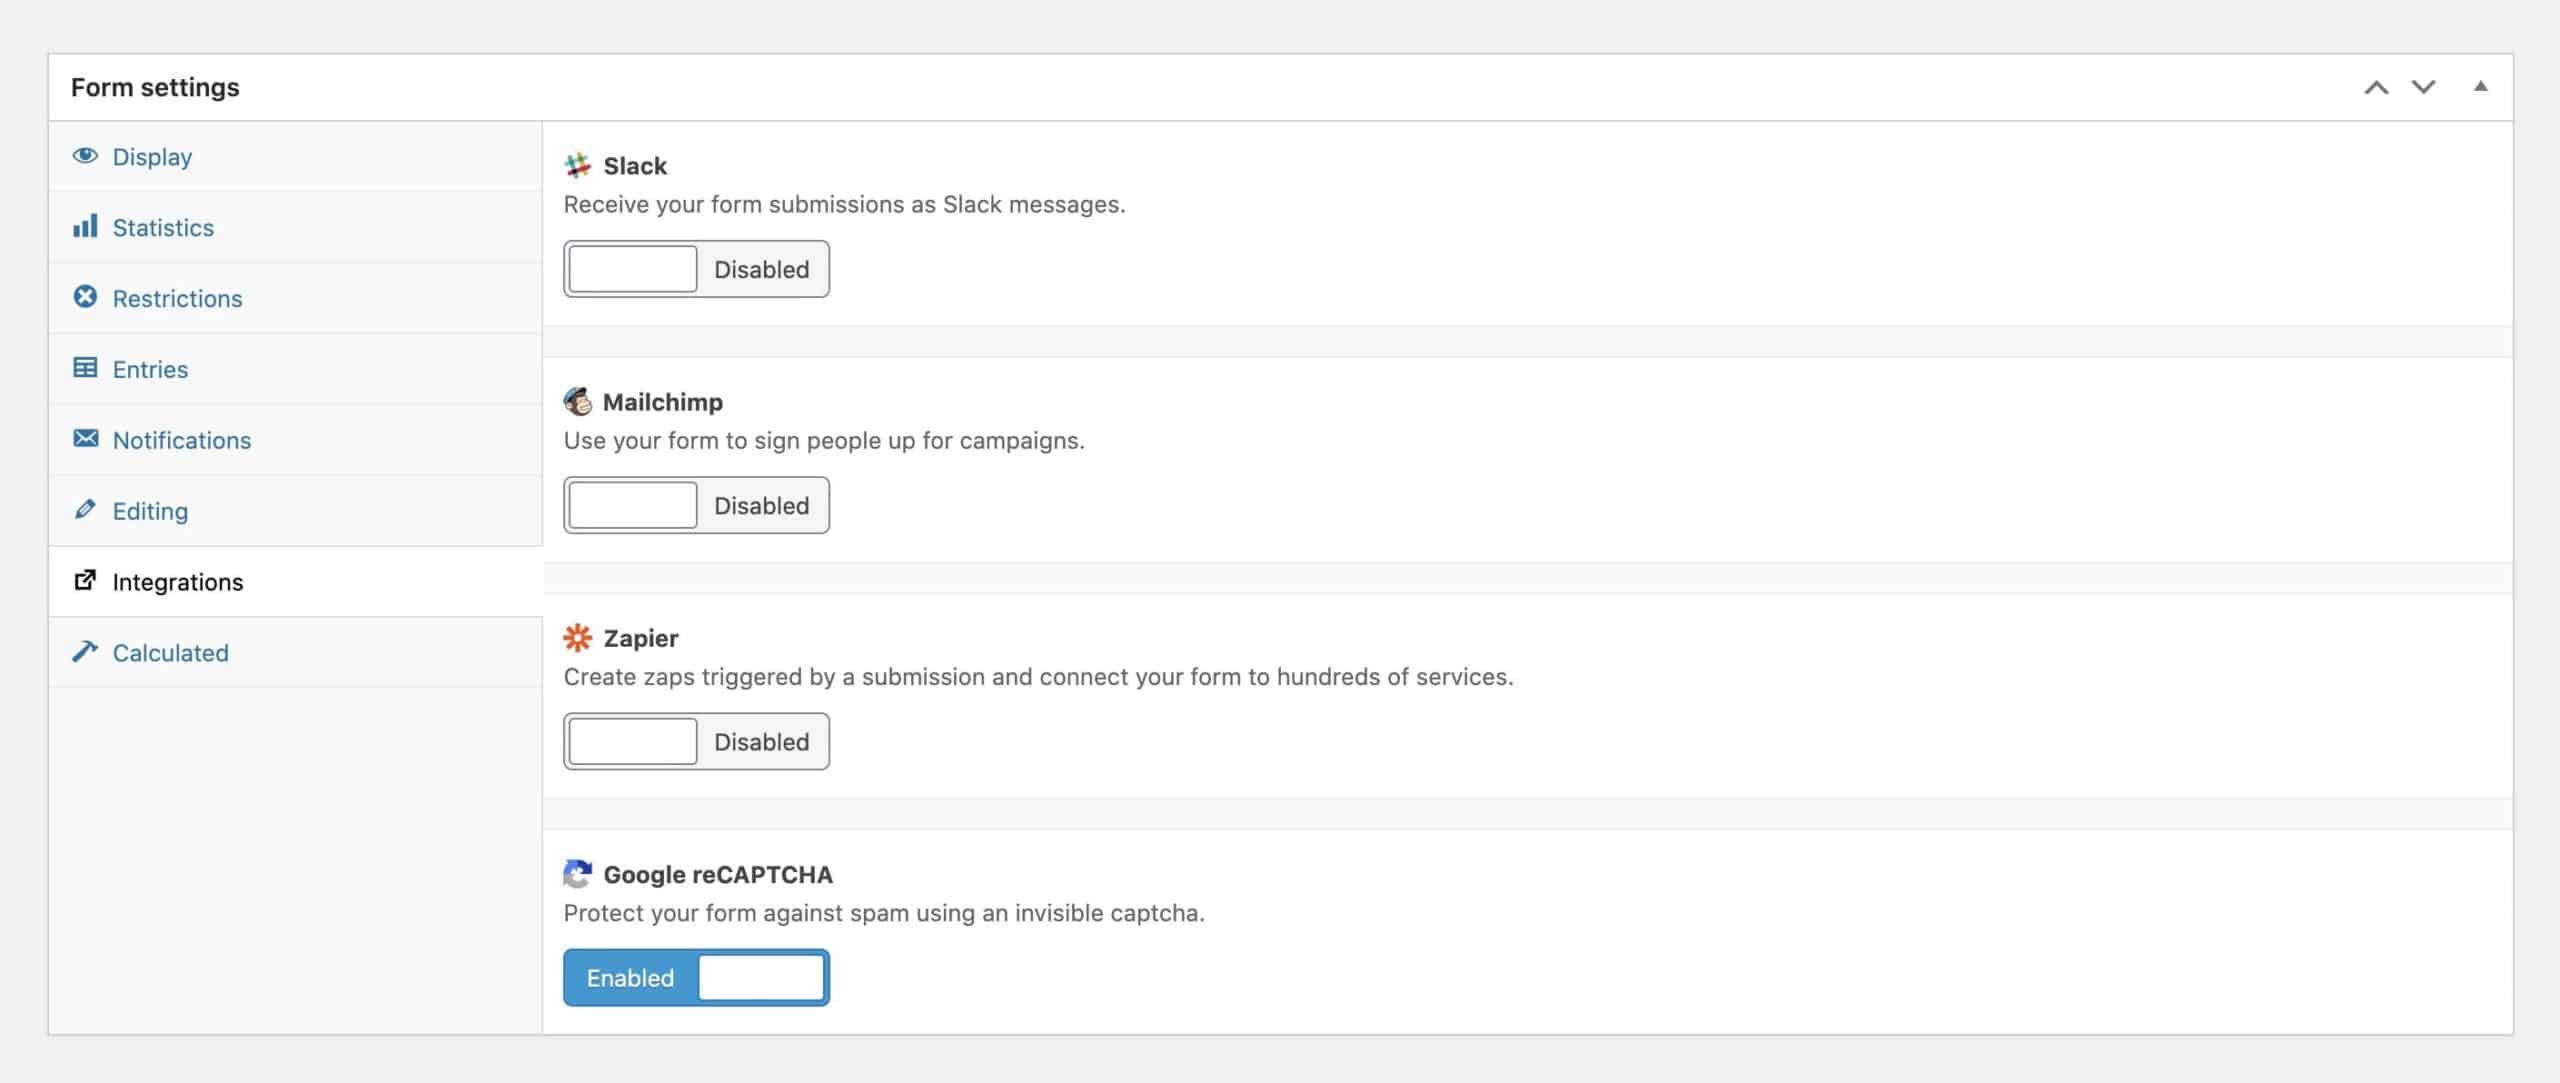Select the Notifications tab
This screenshot has height=1083, width=2560.
click(x=295, y=440)
